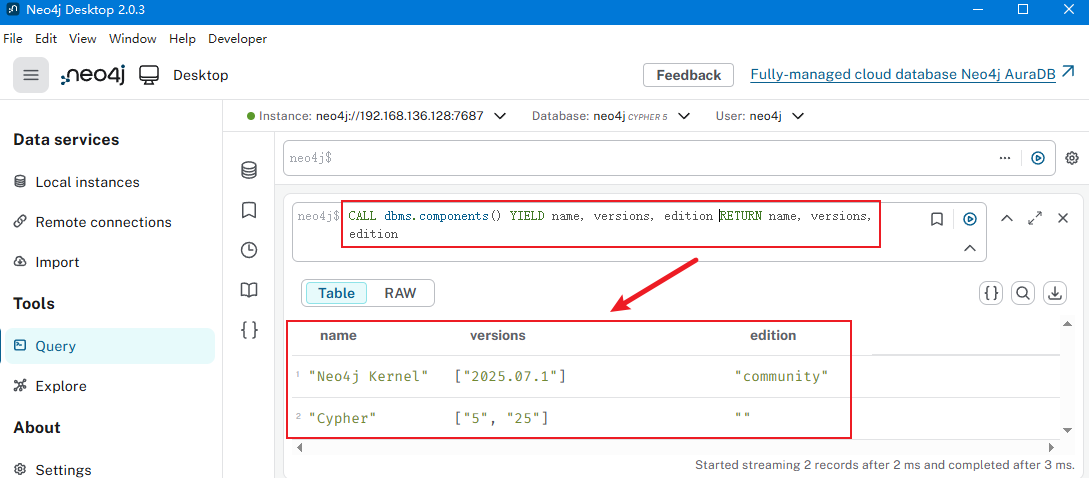The height and width of the screenshot is (478, 1089).
Task: Open the Window menu
Action: tap(133, 39)
